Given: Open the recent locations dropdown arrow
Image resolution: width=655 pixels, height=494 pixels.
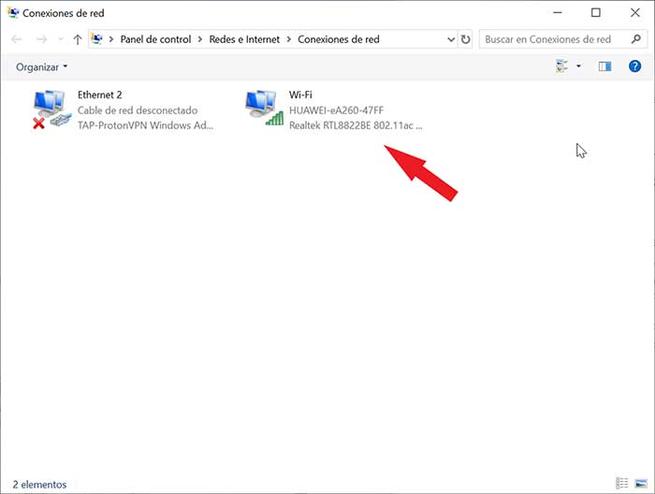Looking at the screenshot, I should tap(61, 40).
